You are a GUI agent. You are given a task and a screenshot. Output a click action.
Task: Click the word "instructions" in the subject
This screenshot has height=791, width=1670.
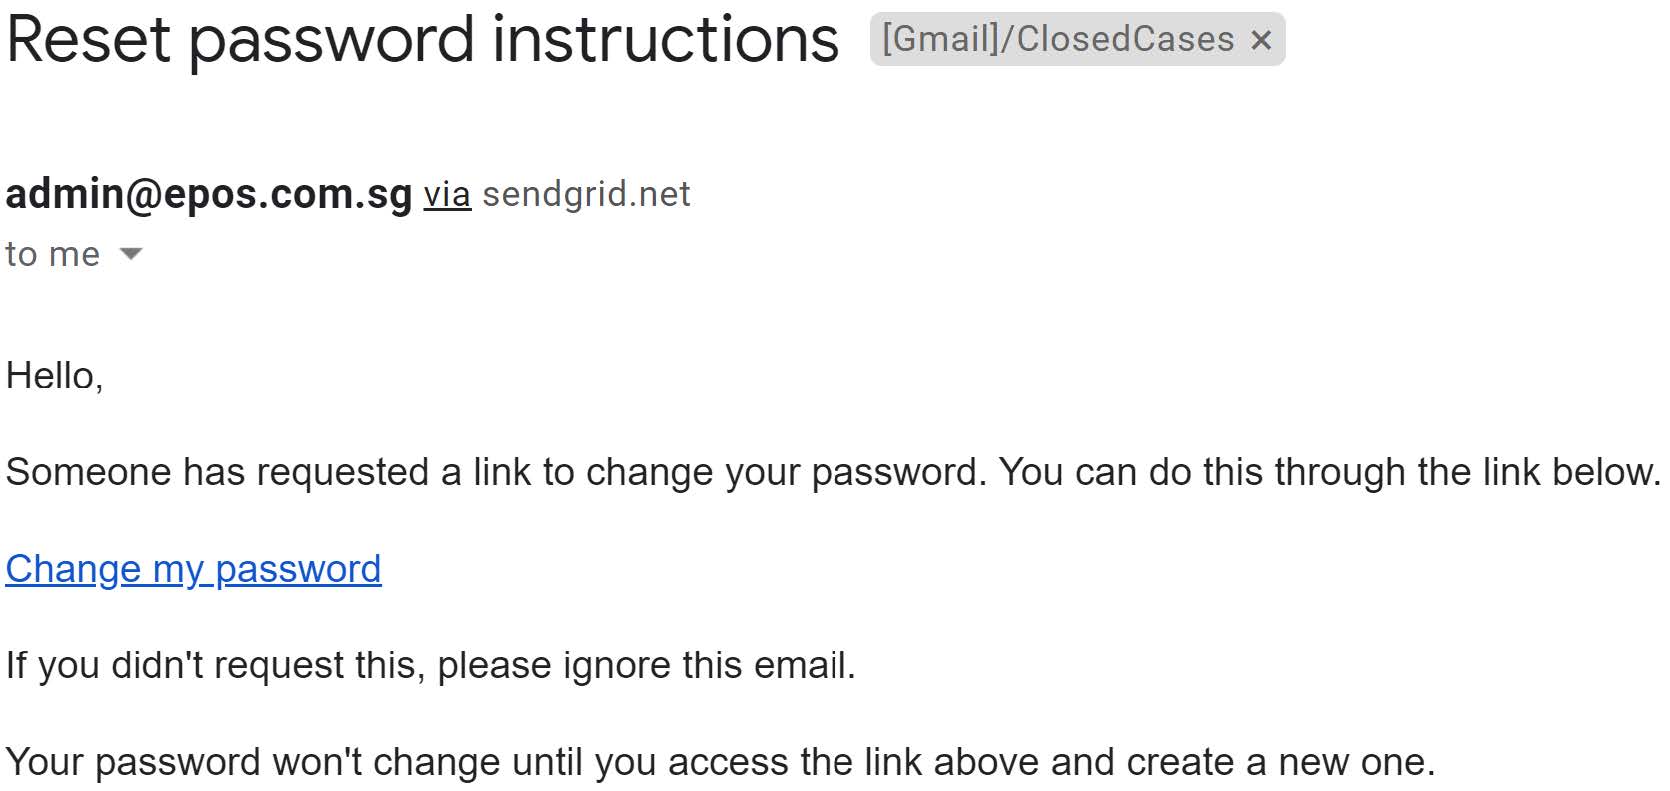point(665,40)
